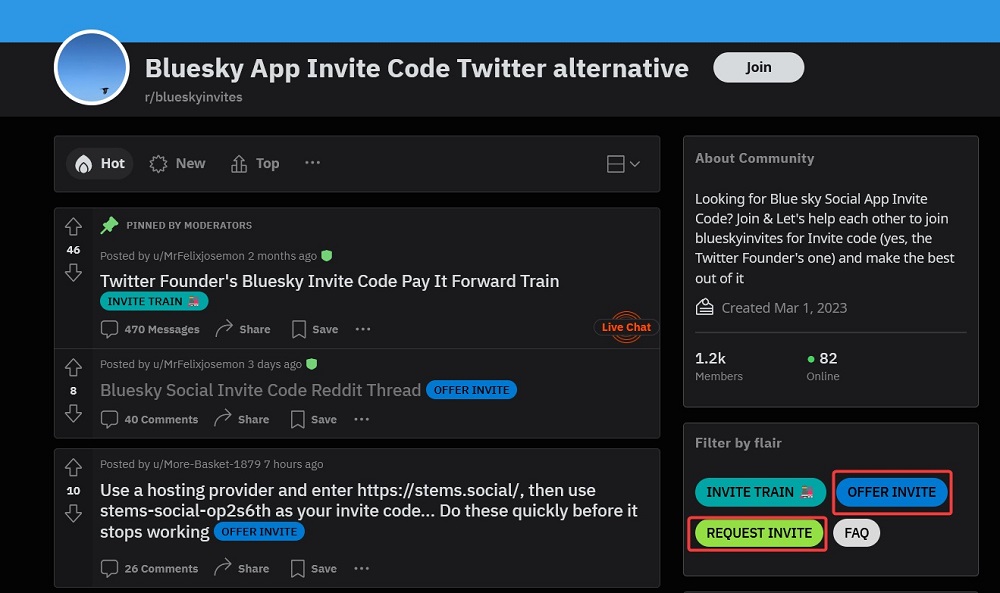Open u/MrFelixjosemon profile on pinned post
The height and width of the screenshot is (593, 1000).
(x=199, y=256)
